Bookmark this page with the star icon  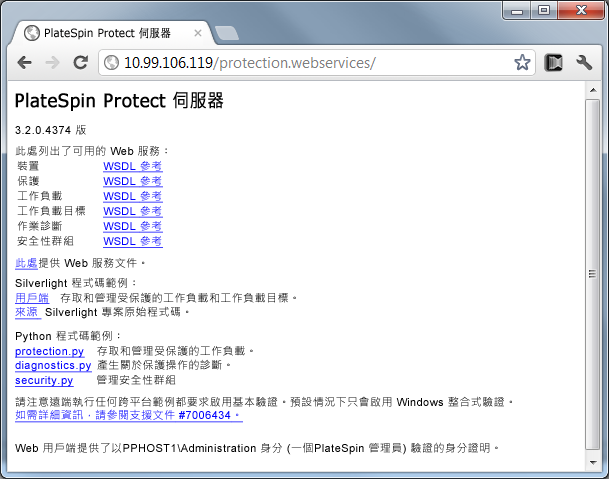coord(522,63)
